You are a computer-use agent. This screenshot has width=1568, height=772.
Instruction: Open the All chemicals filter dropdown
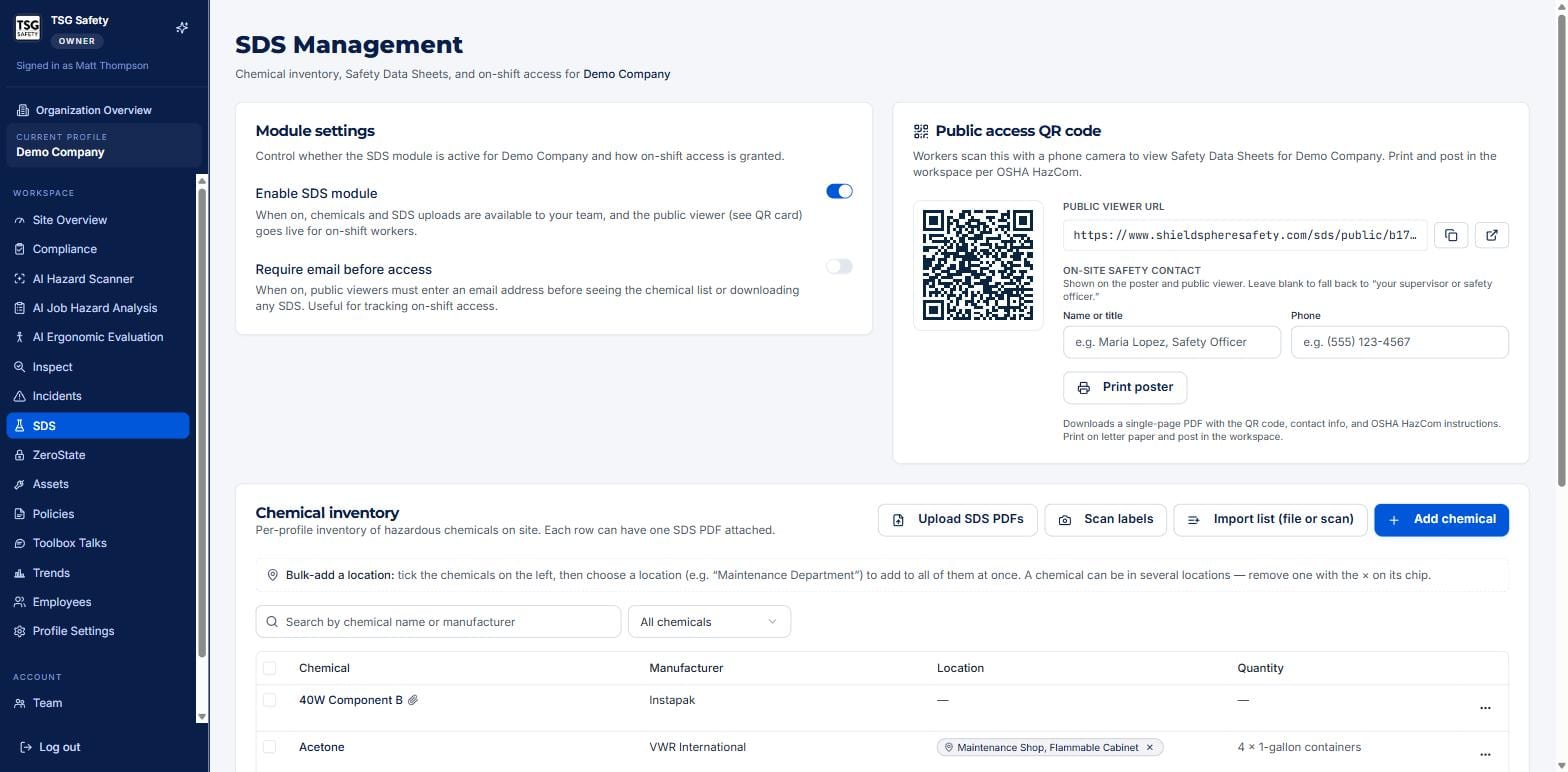click(x=709, y=622)
